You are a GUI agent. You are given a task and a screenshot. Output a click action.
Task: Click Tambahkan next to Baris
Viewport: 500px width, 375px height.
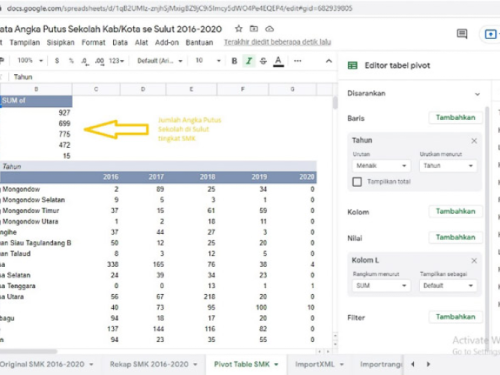tap(455, 118)
